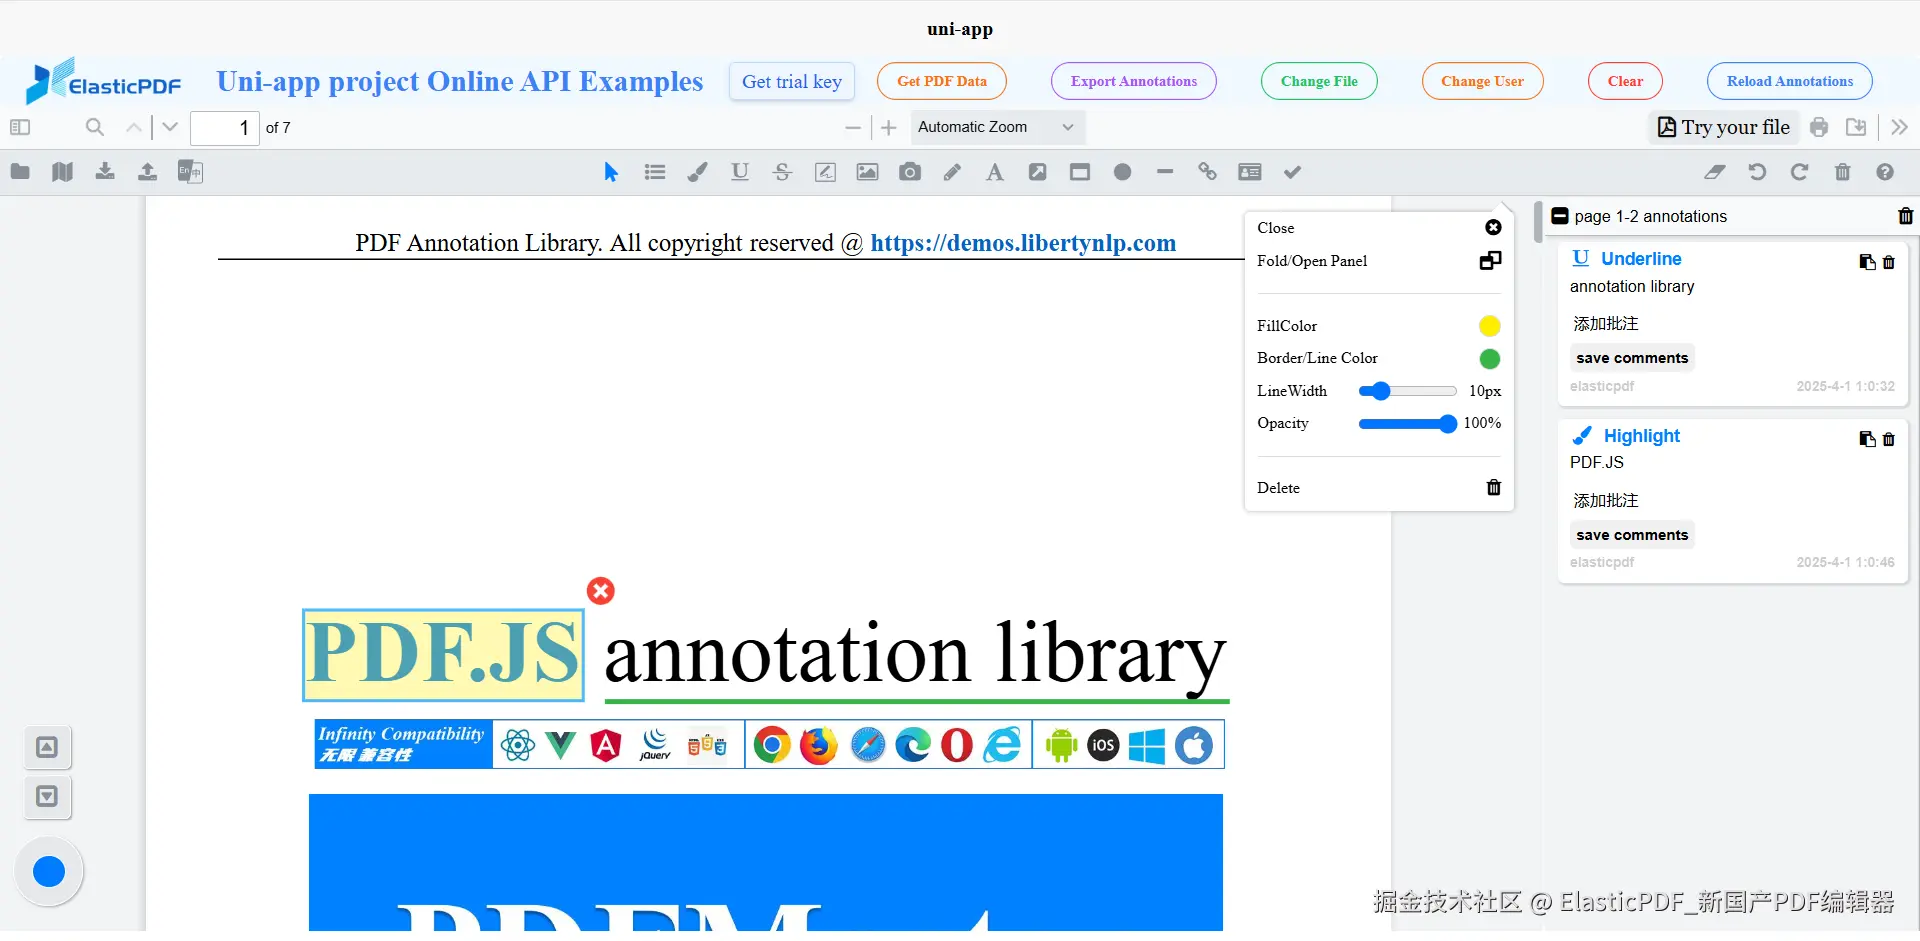Select the signature tool

point(825,172)
